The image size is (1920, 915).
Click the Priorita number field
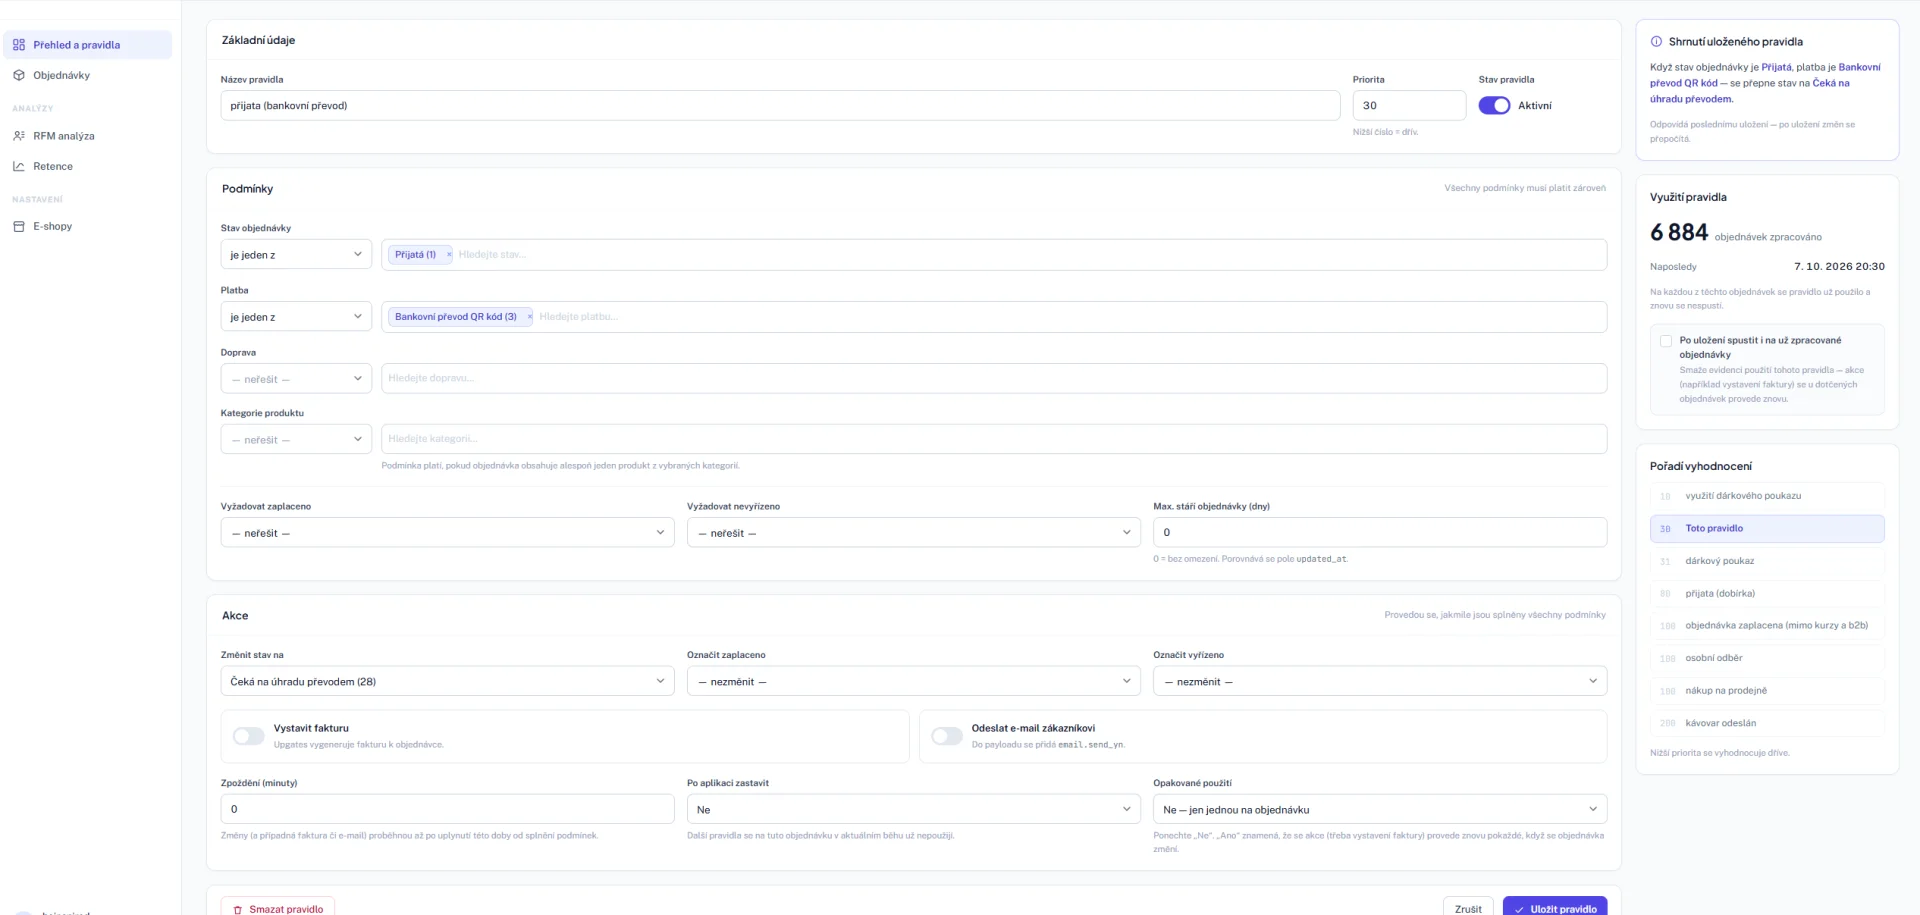[x=1409, y=105]
